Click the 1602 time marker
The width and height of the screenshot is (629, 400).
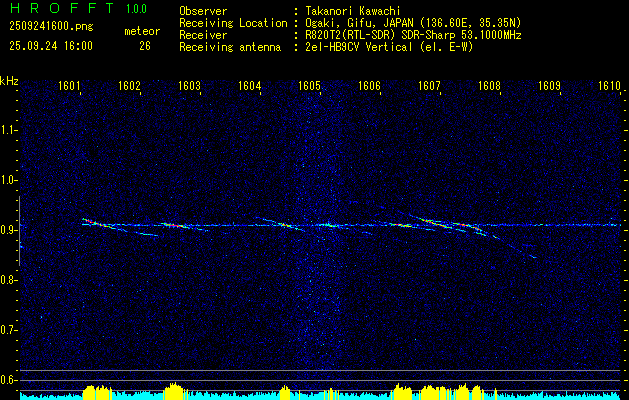[129, 85]
